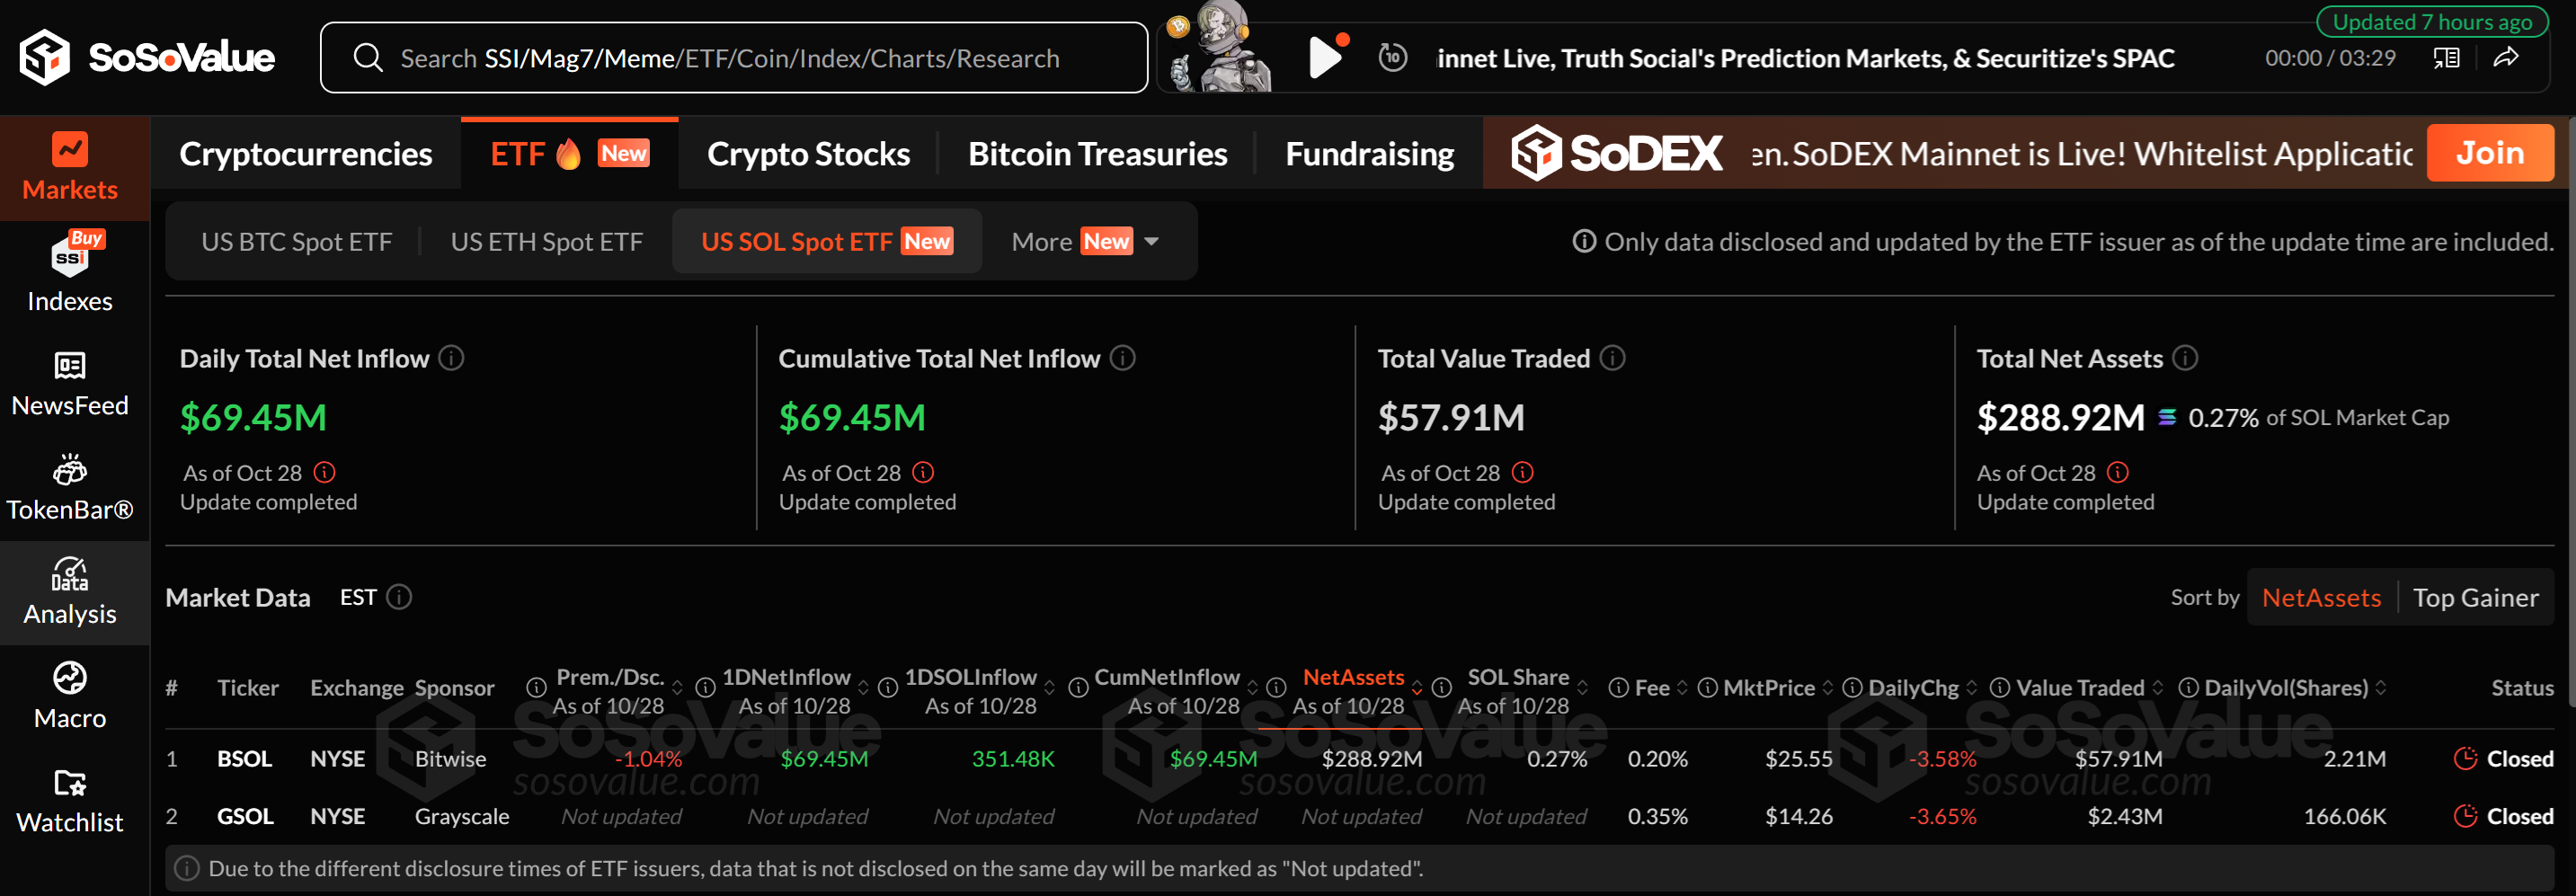Play the news audio briefing
Viewport: 2576px width, 896px height.
pos(1325,58)
